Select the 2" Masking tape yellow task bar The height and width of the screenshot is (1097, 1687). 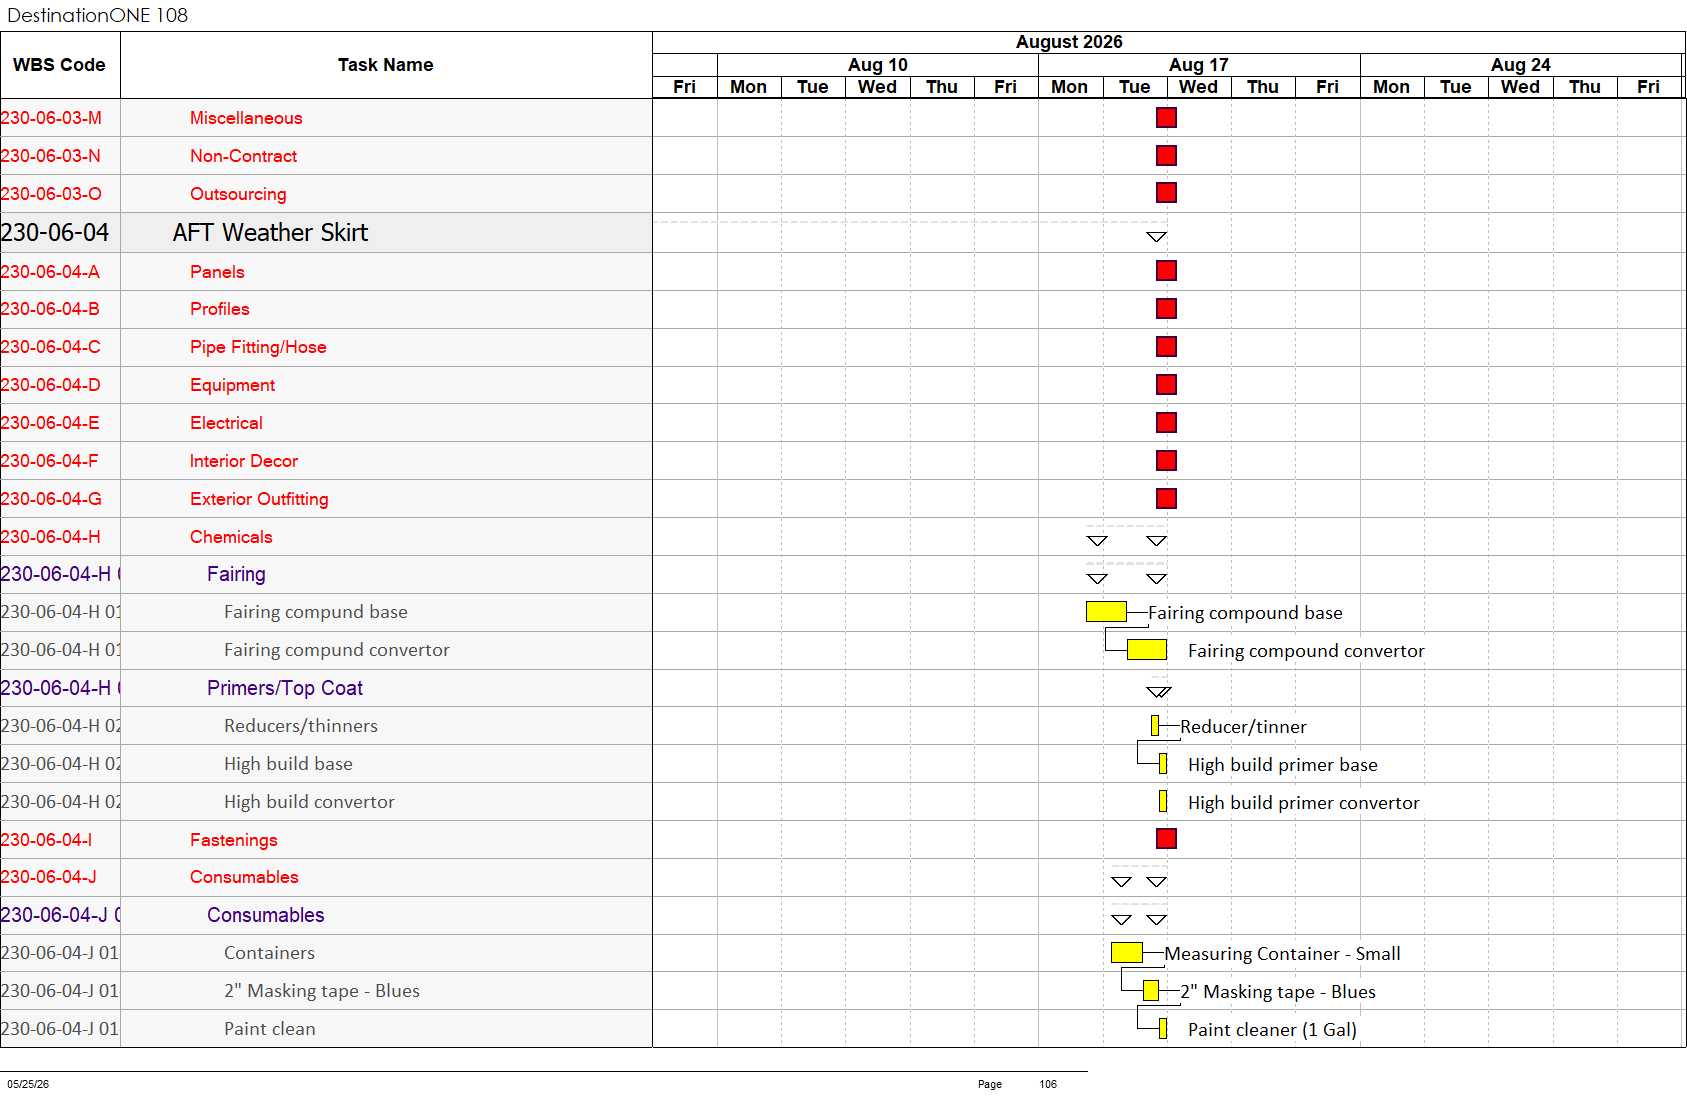1151,991
